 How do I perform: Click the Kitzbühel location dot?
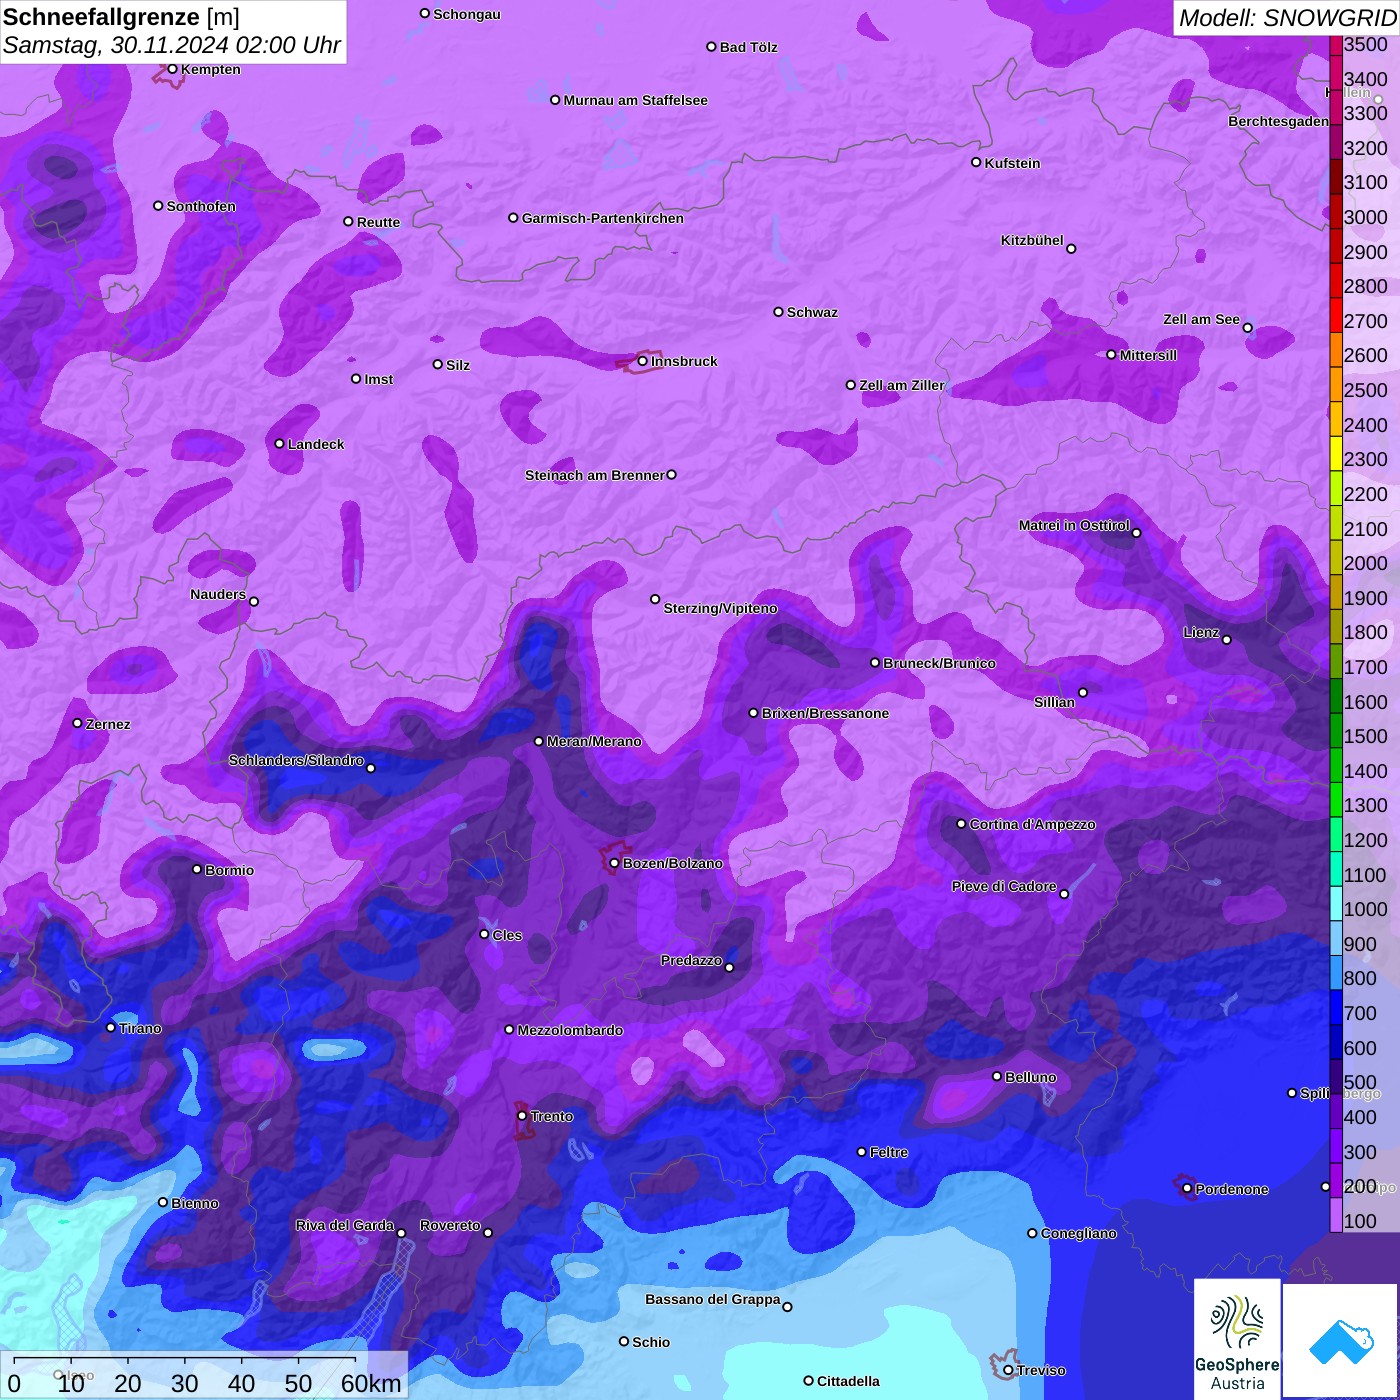[1071, 249]
